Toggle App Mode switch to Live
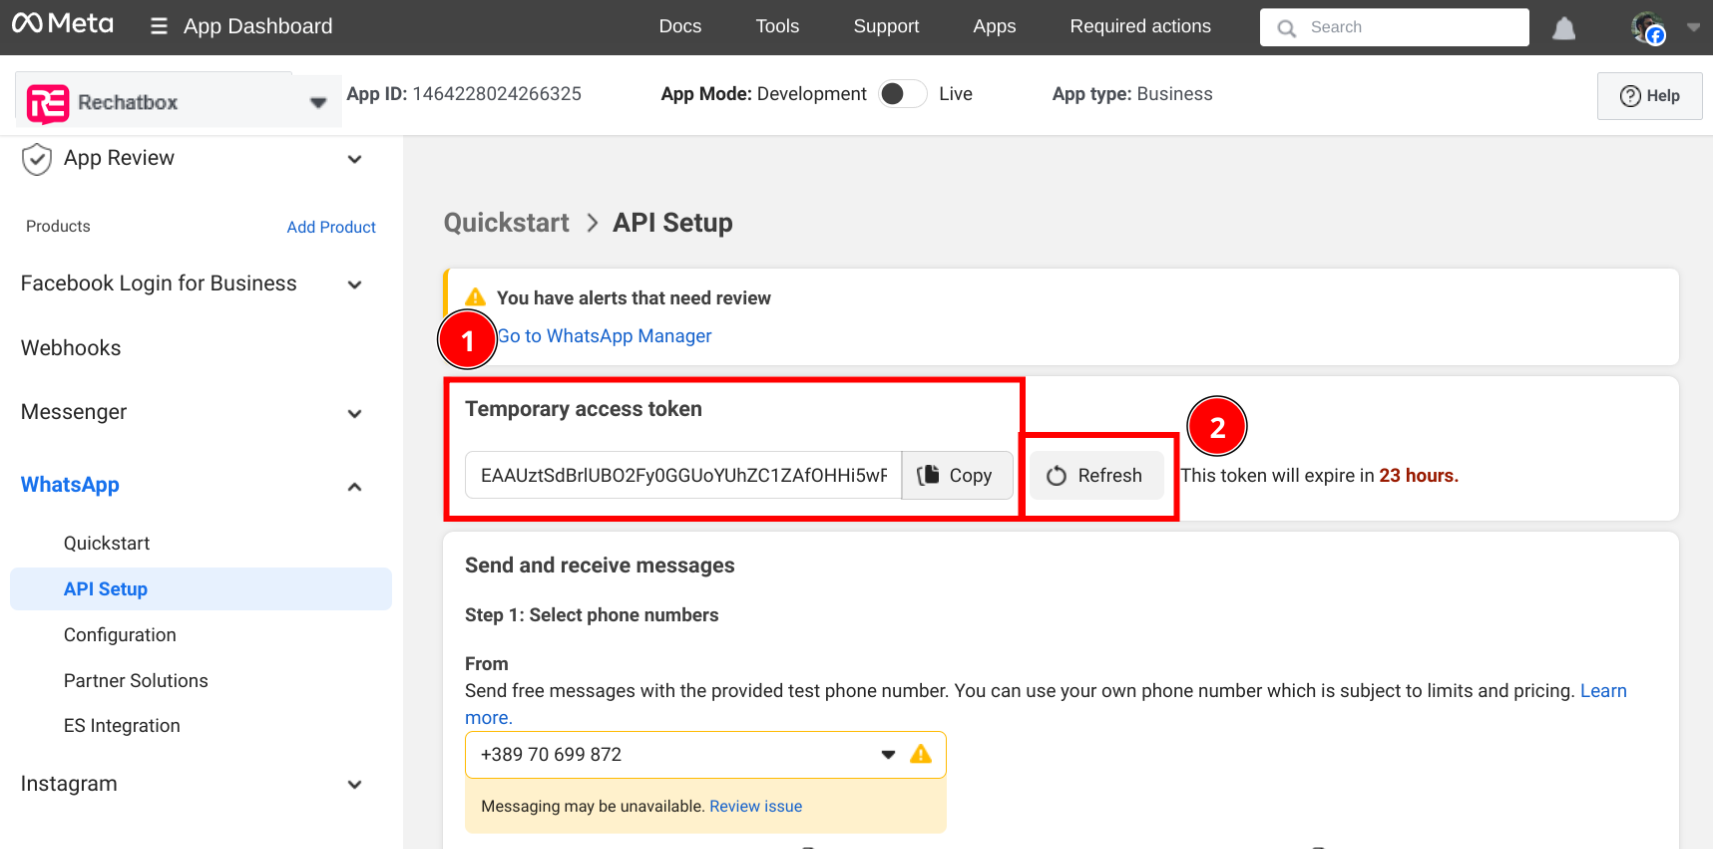The image size is (1713, 849). pos(902,94)
